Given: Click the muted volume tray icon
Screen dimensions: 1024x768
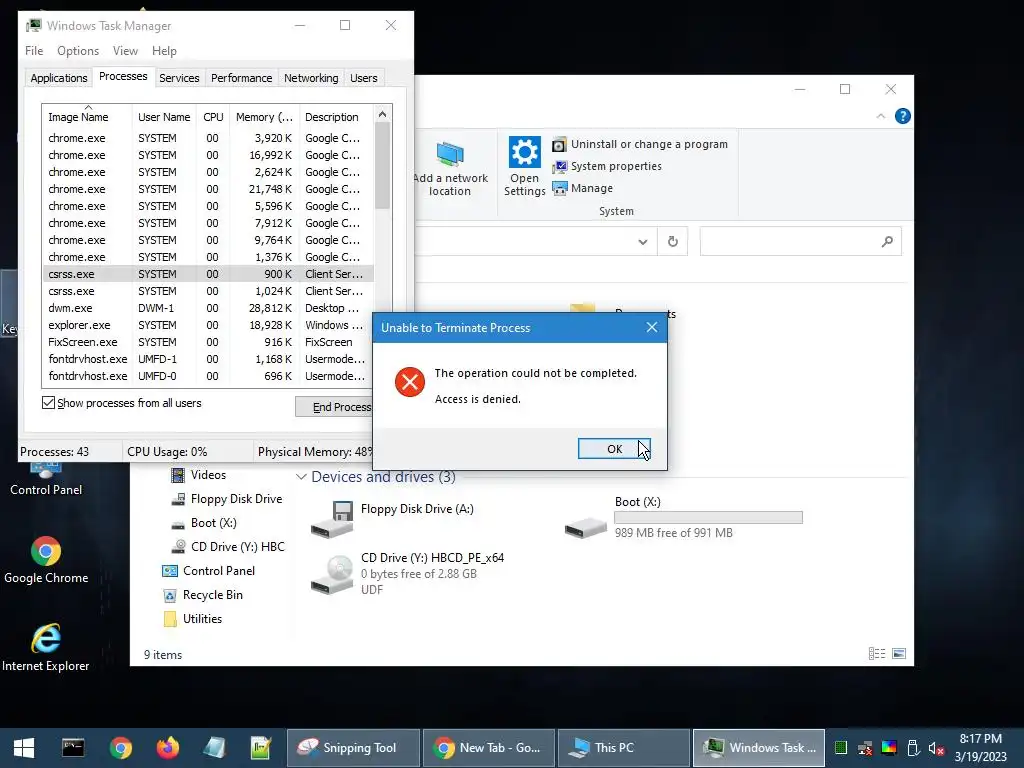Looking at the screenshot, I should point(936,748).
